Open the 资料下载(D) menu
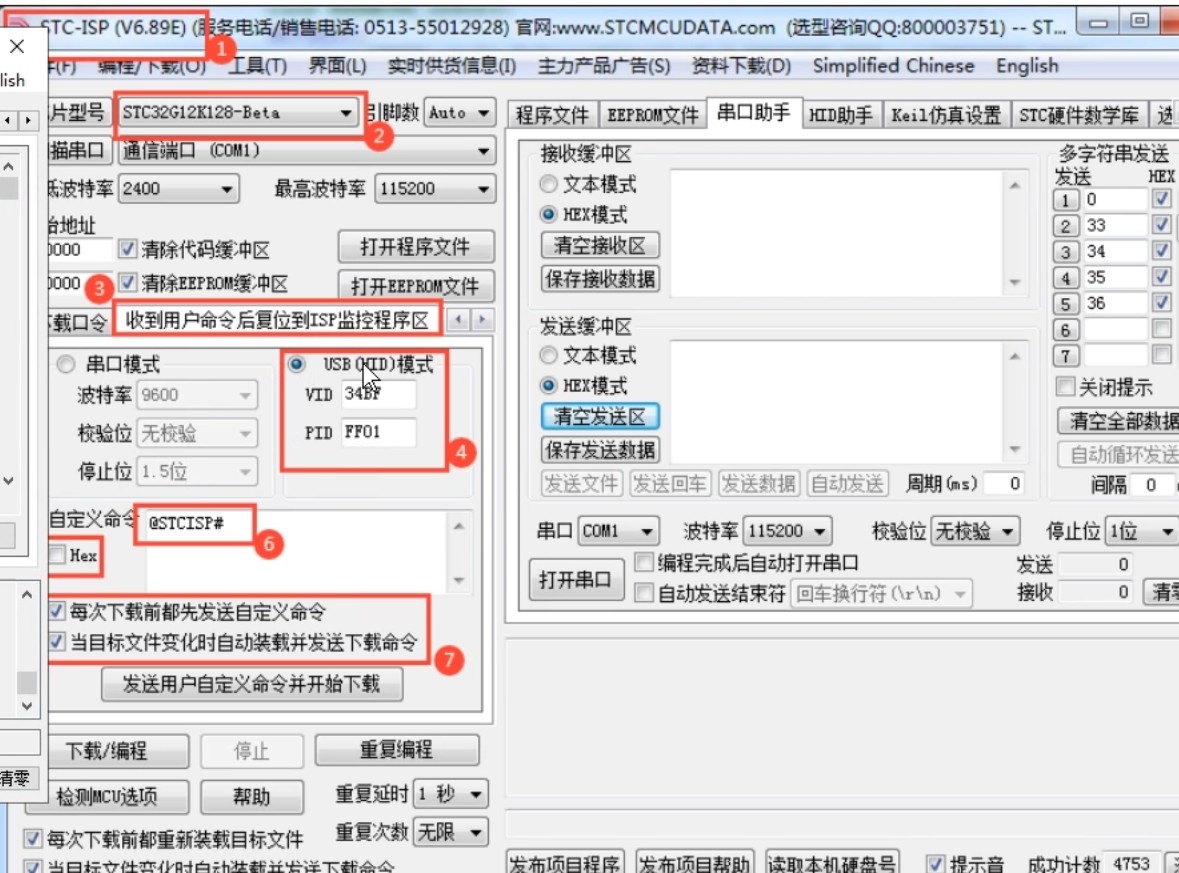The image size is (1179, 873). (741, 66)
